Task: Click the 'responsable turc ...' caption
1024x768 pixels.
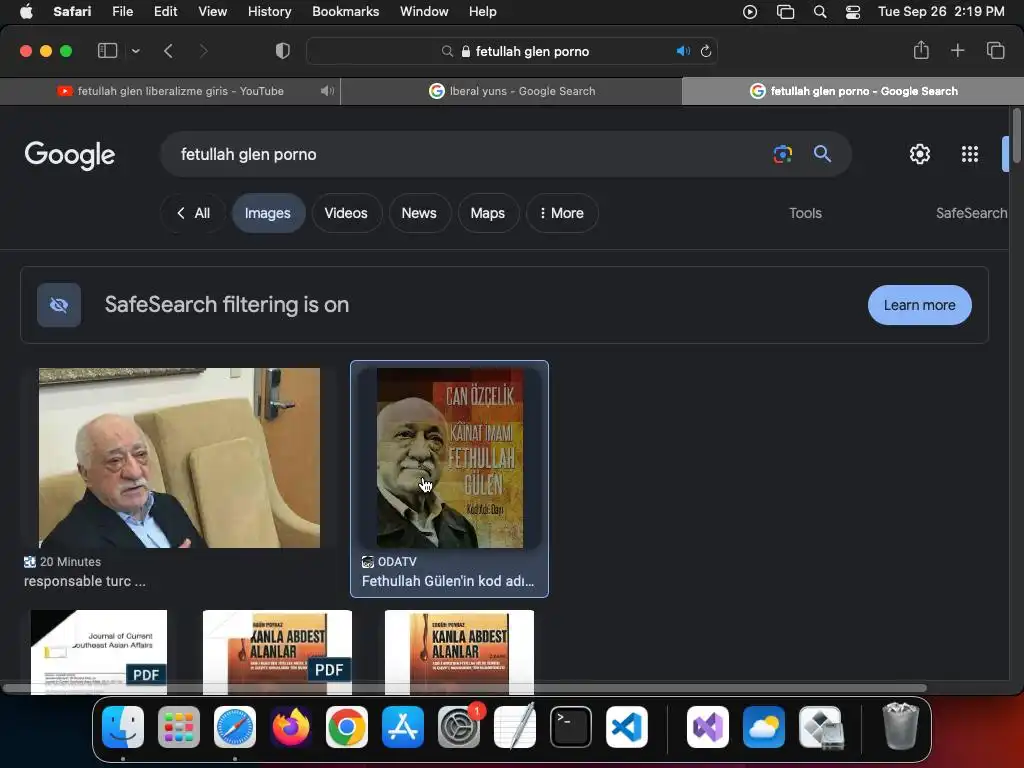Action: coord(85,581)
